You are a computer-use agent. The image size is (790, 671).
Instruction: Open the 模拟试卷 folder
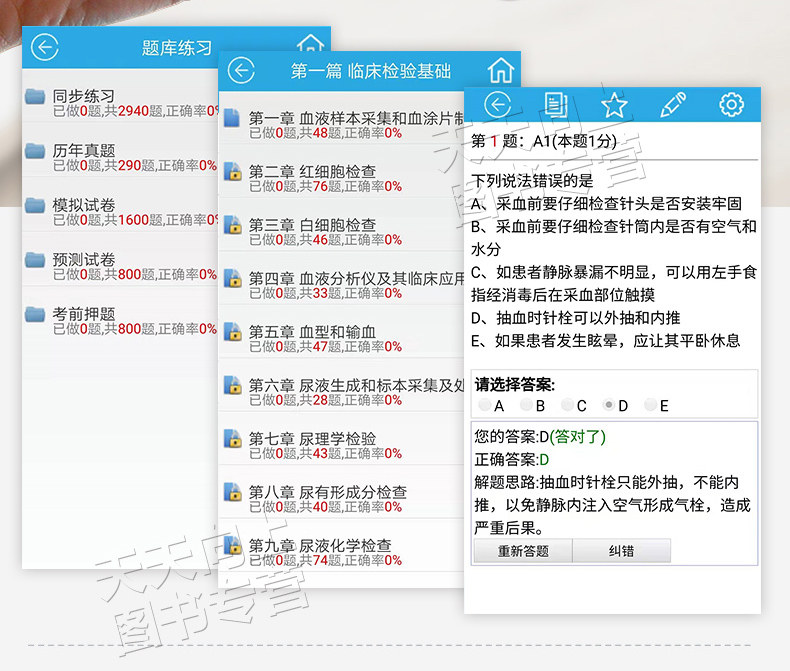121,212
